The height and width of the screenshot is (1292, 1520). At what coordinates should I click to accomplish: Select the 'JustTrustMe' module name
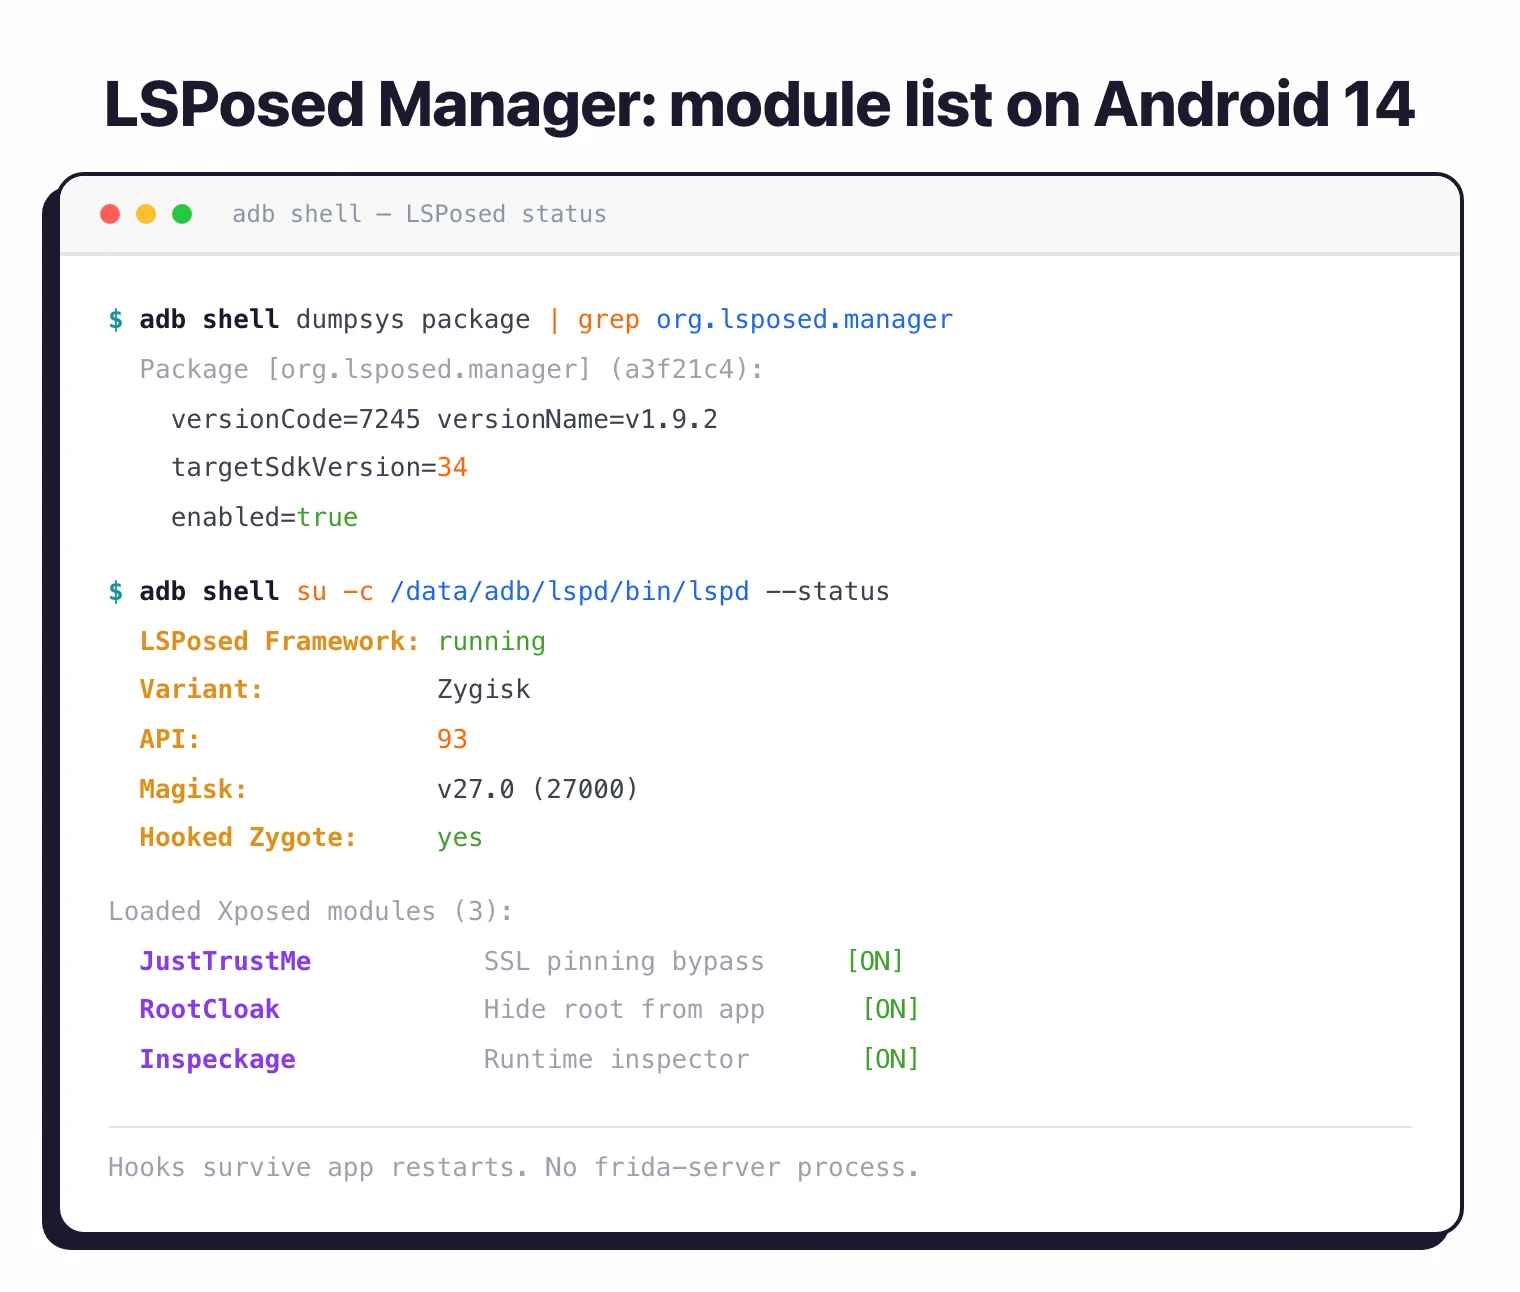click(225, 961)
